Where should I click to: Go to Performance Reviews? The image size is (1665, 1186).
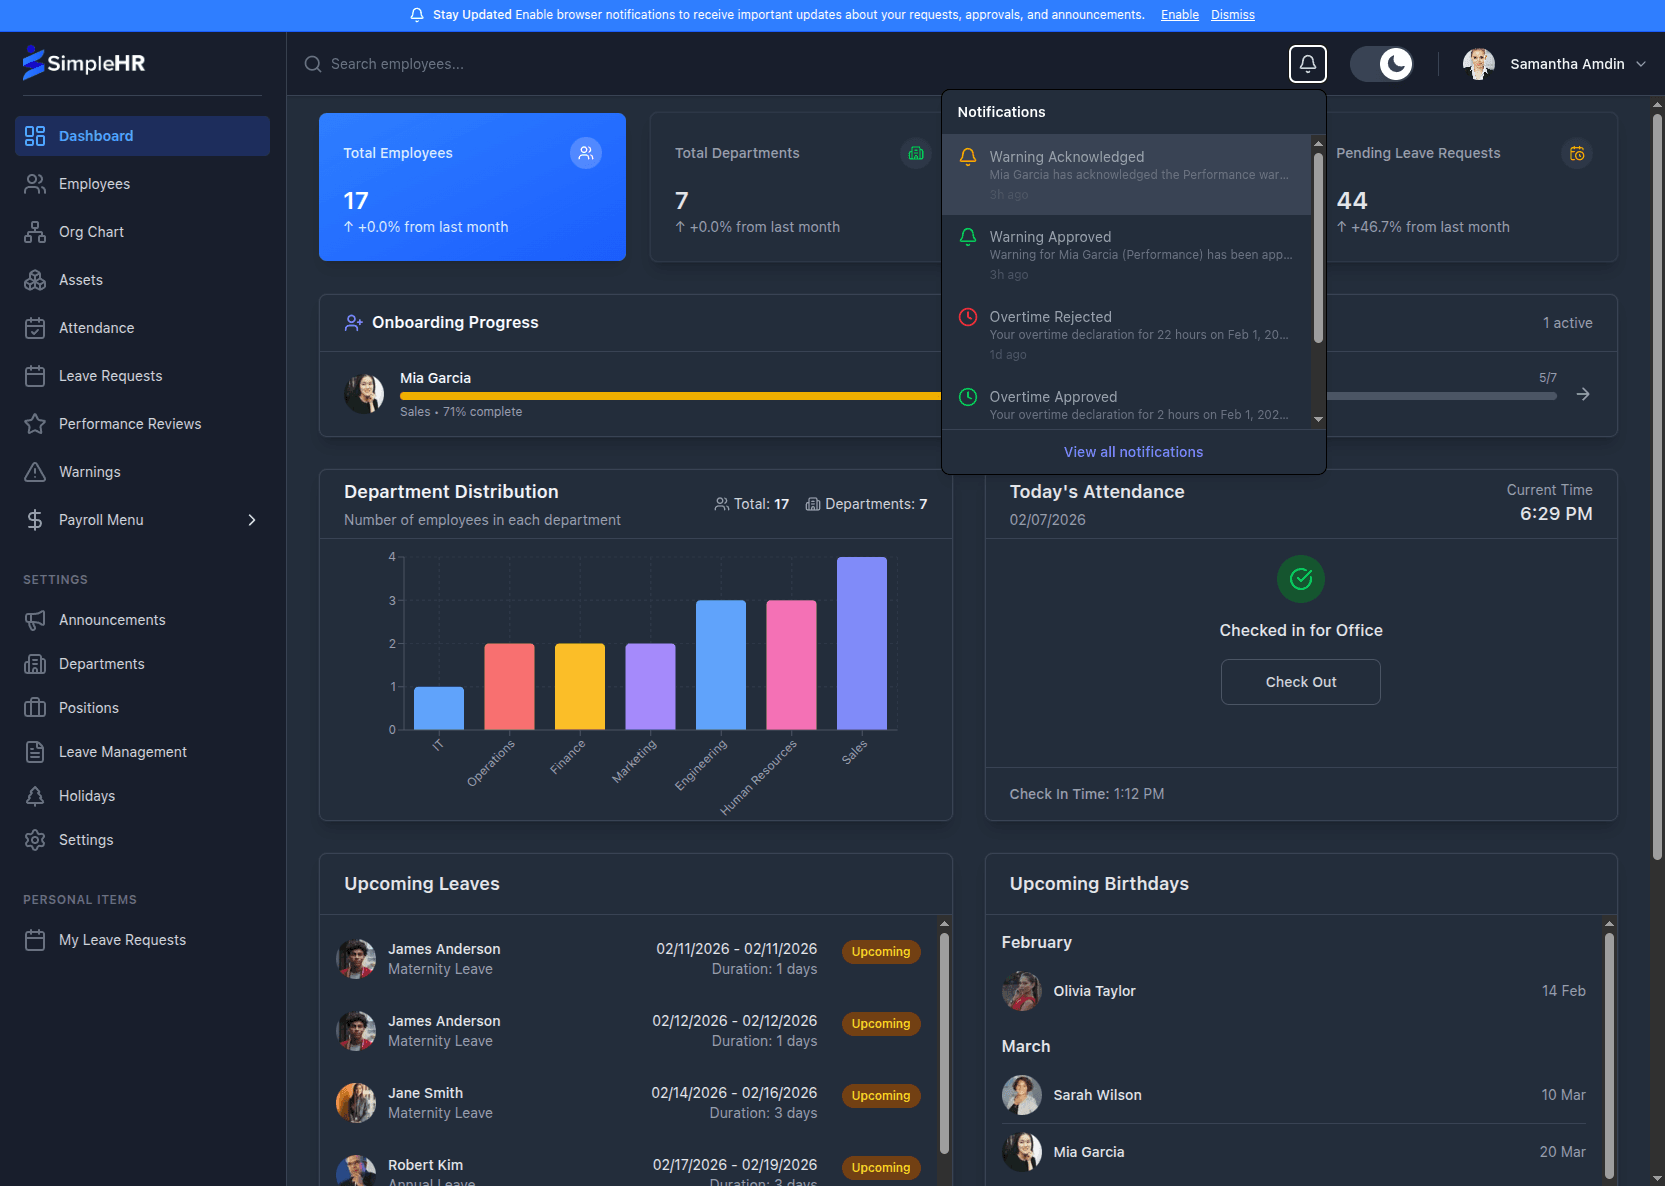[128, 423]
